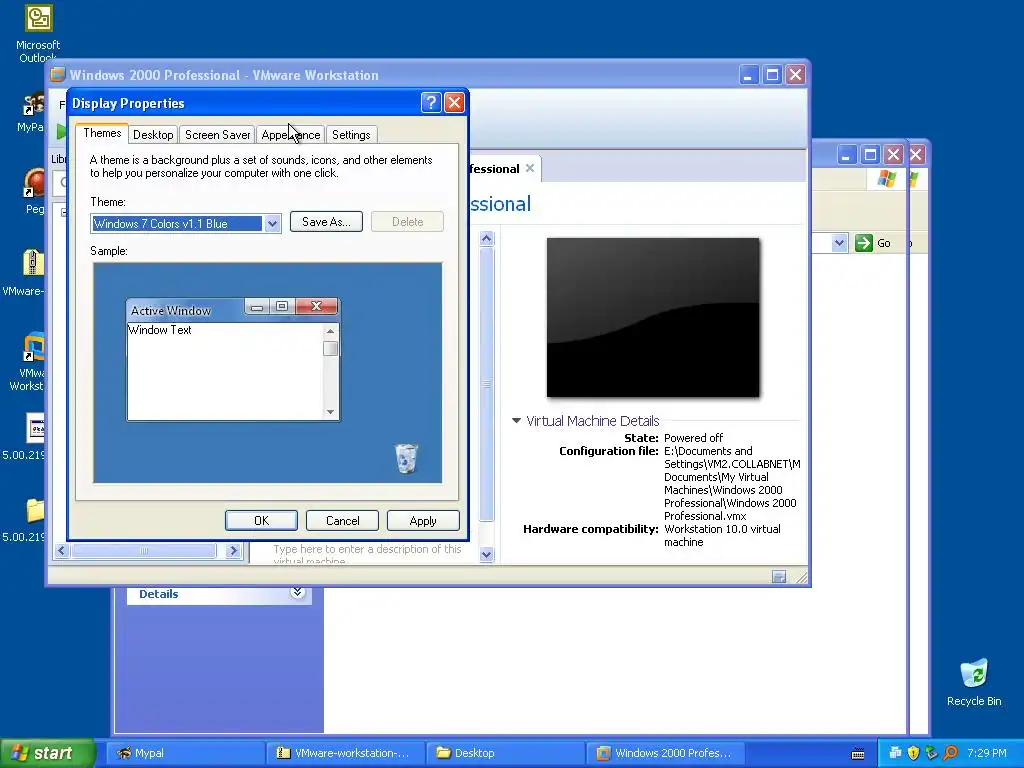The height and width of the screenshot is (768, 1024).
Task: Collapse the Virtual Machine Details section
Action: click(x=517, y=421)
